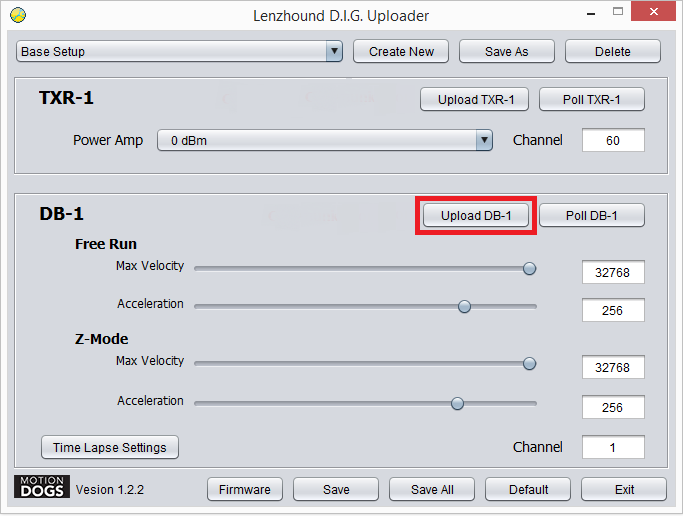Viewport: 683px width, 516px height.
Task: Click the Z-Mode Acceleration value field
Action: tap(613, 407)
